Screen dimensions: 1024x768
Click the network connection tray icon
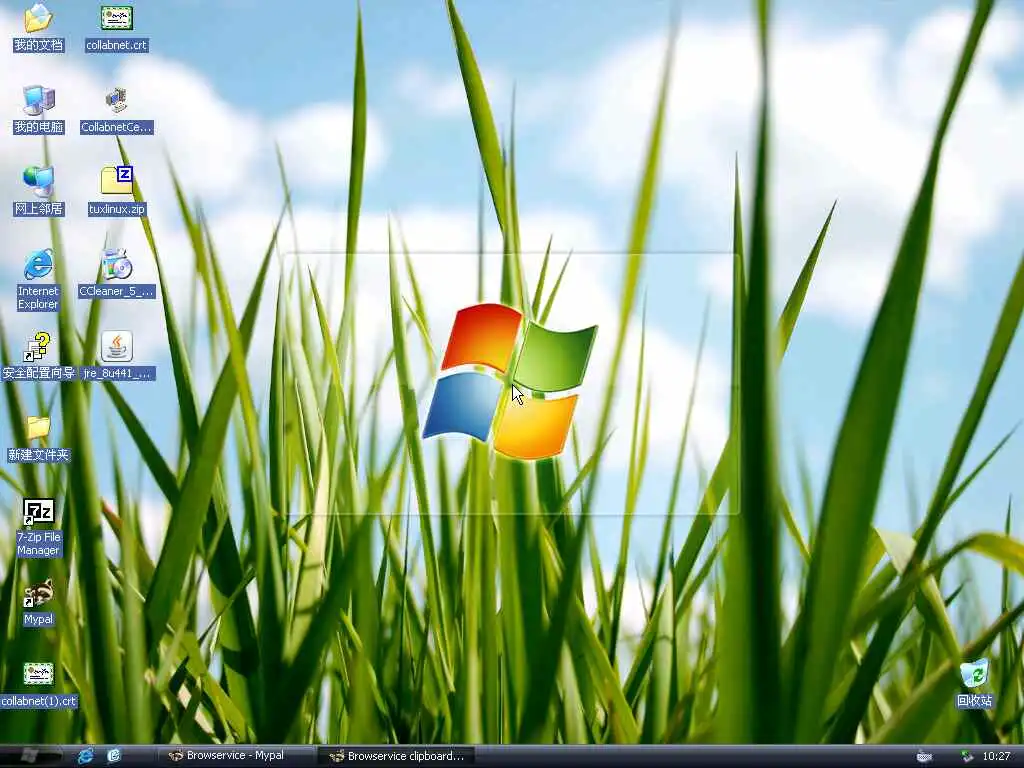tap(967, 756)
